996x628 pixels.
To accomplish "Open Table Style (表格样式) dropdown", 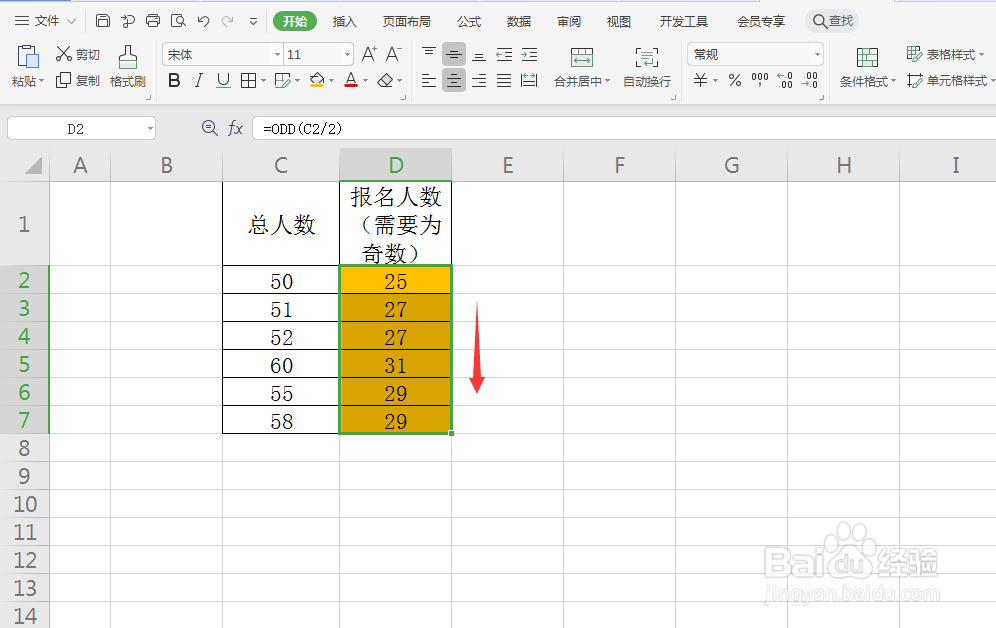I will click(945, 54).
